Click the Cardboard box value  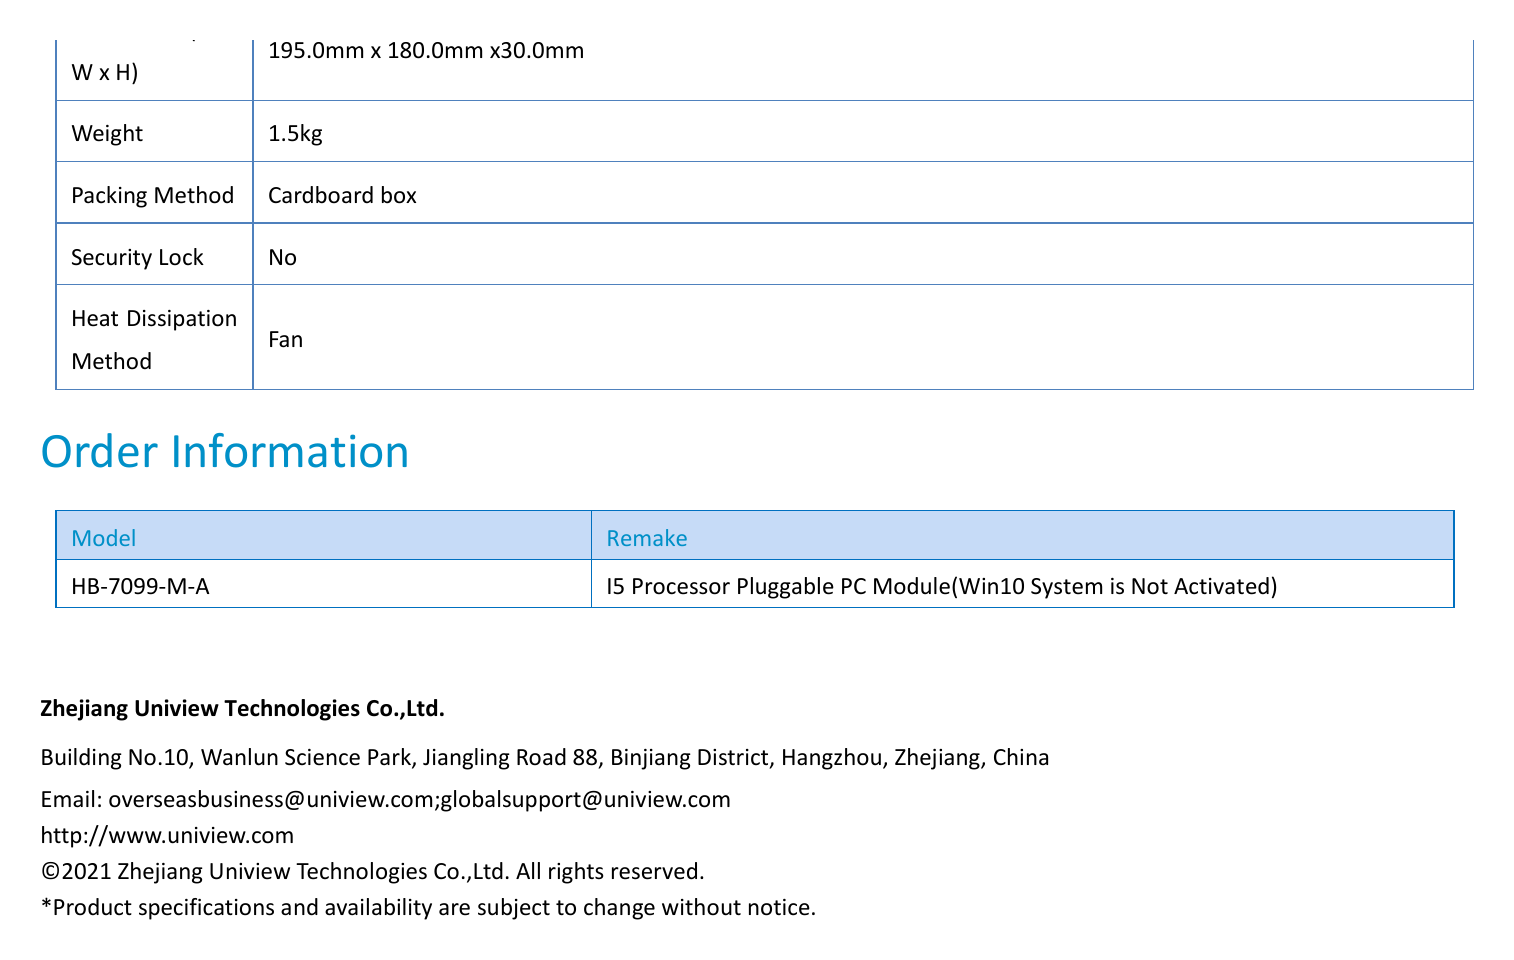click(x=342, y=195)
